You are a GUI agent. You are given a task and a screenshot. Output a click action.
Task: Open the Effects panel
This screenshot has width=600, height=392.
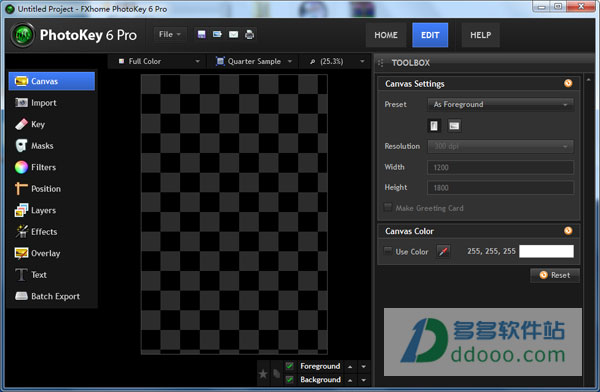click(52, 232)
